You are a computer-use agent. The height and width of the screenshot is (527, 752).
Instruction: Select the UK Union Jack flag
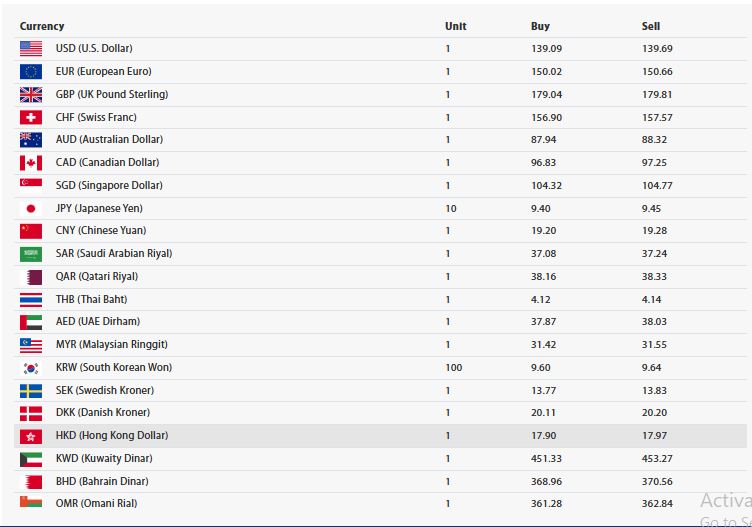(31, 94)
